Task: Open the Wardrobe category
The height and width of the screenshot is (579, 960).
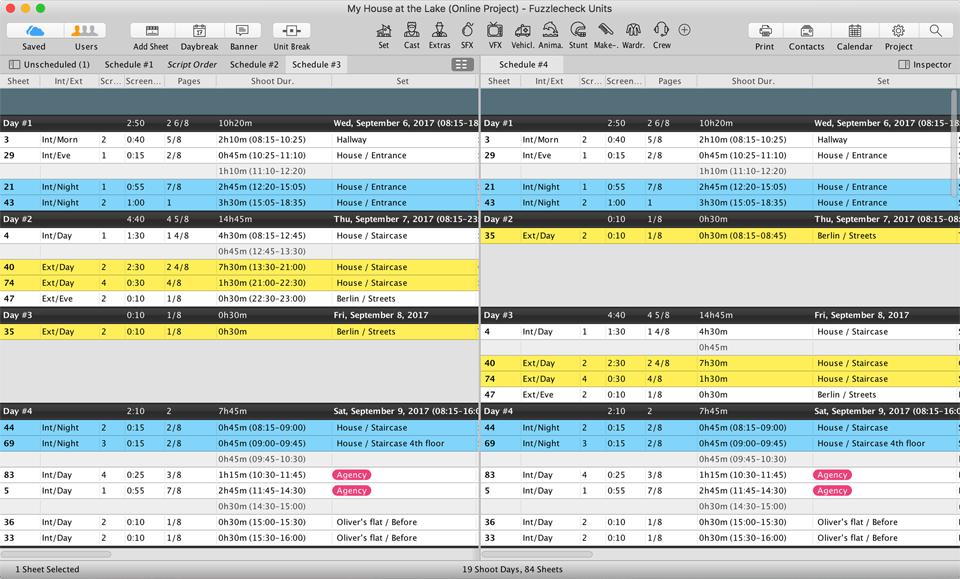Action: [x=633, y=30]
